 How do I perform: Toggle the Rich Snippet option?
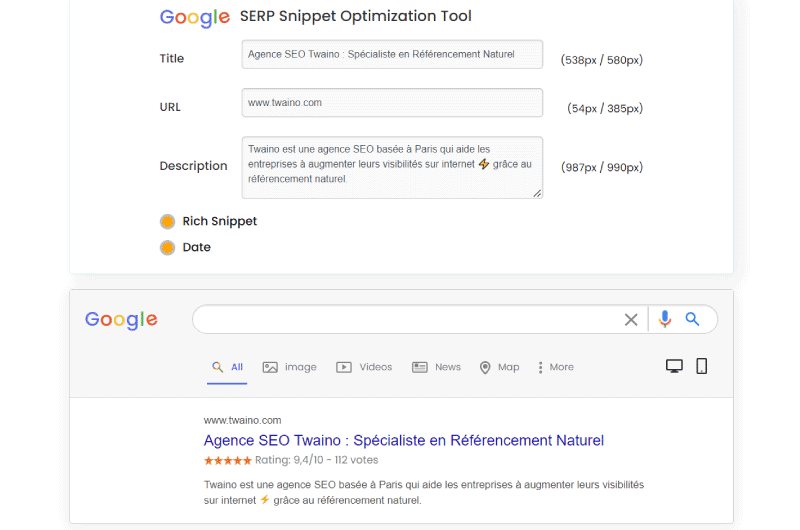click(x=167, y=221)
